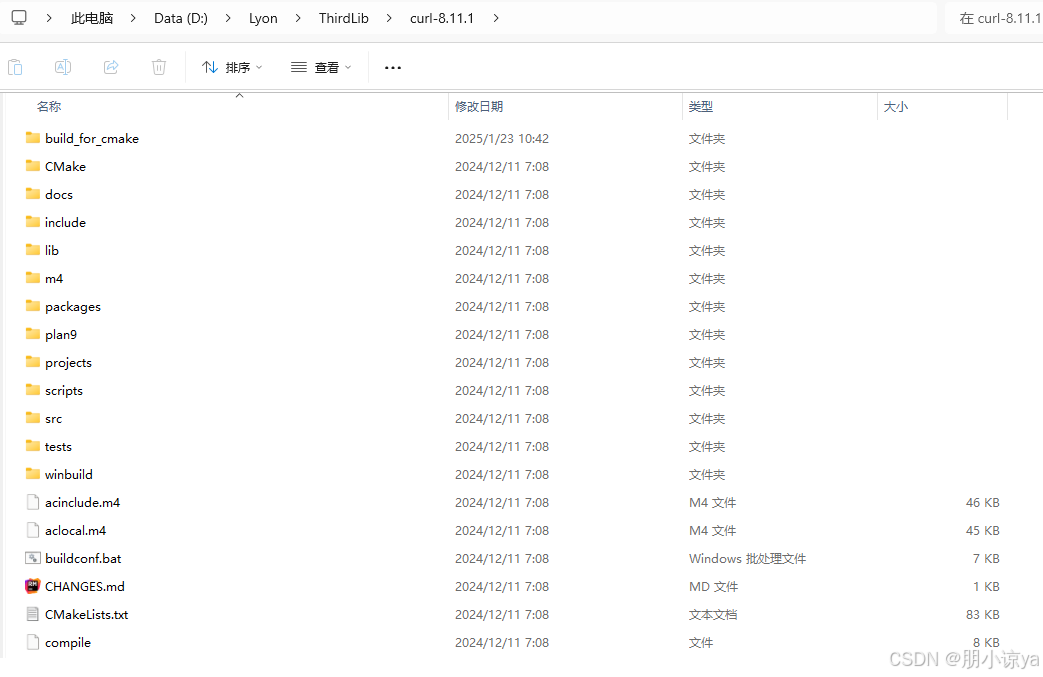
Task: Open the 排序 dropdown chevron
Action: click(x=261, y=67)
